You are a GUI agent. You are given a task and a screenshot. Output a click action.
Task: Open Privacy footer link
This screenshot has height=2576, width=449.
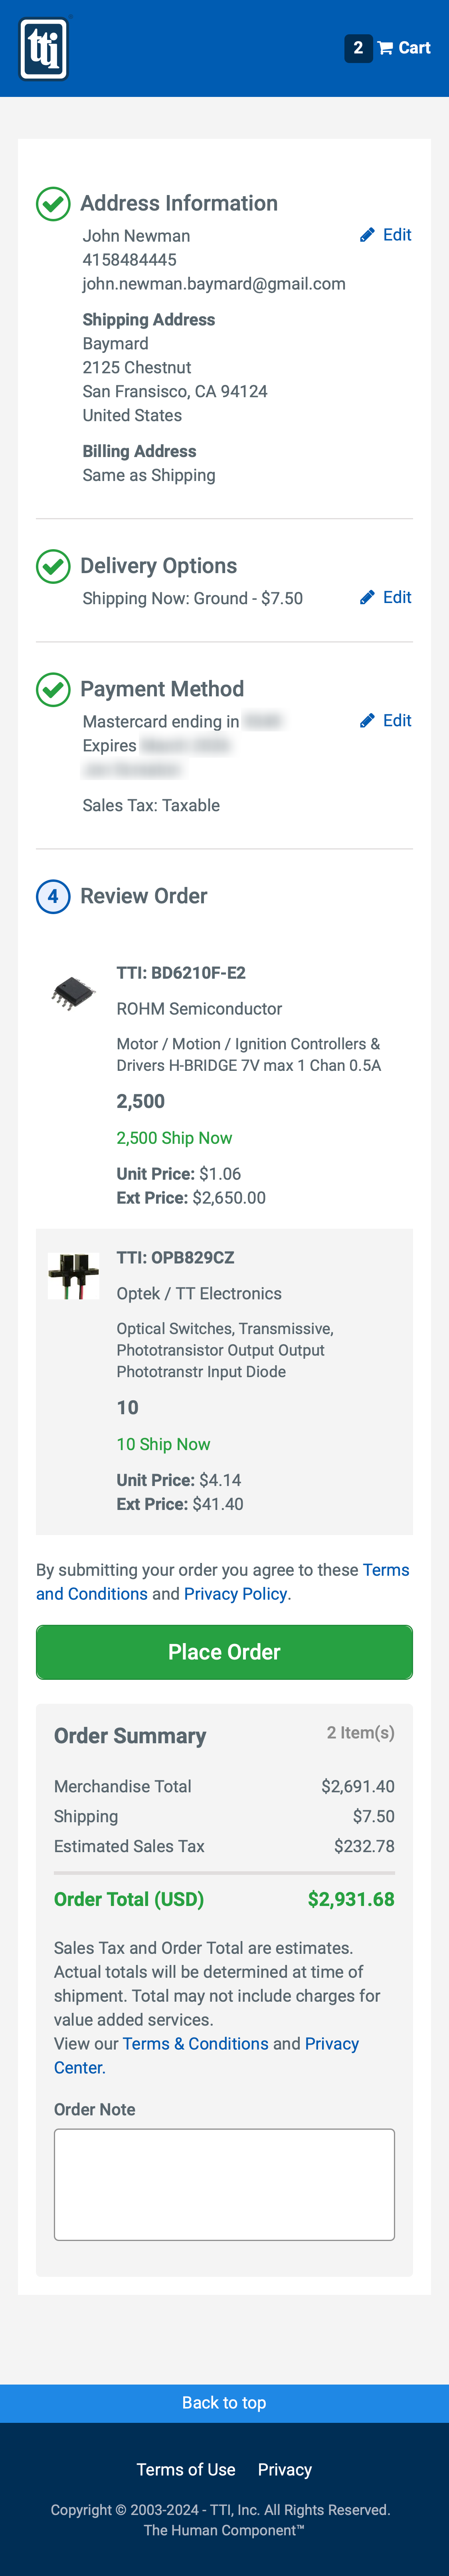click(x=285, y=2470)
